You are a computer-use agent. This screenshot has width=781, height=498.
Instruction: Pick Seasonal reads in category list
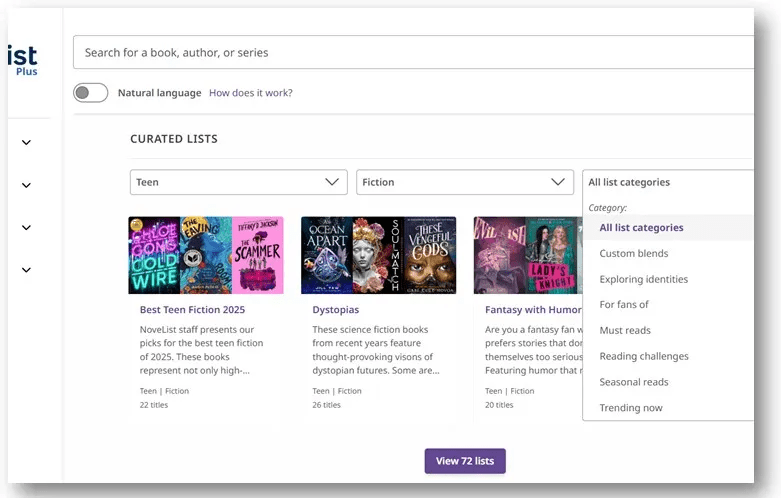tap(633, 382)
